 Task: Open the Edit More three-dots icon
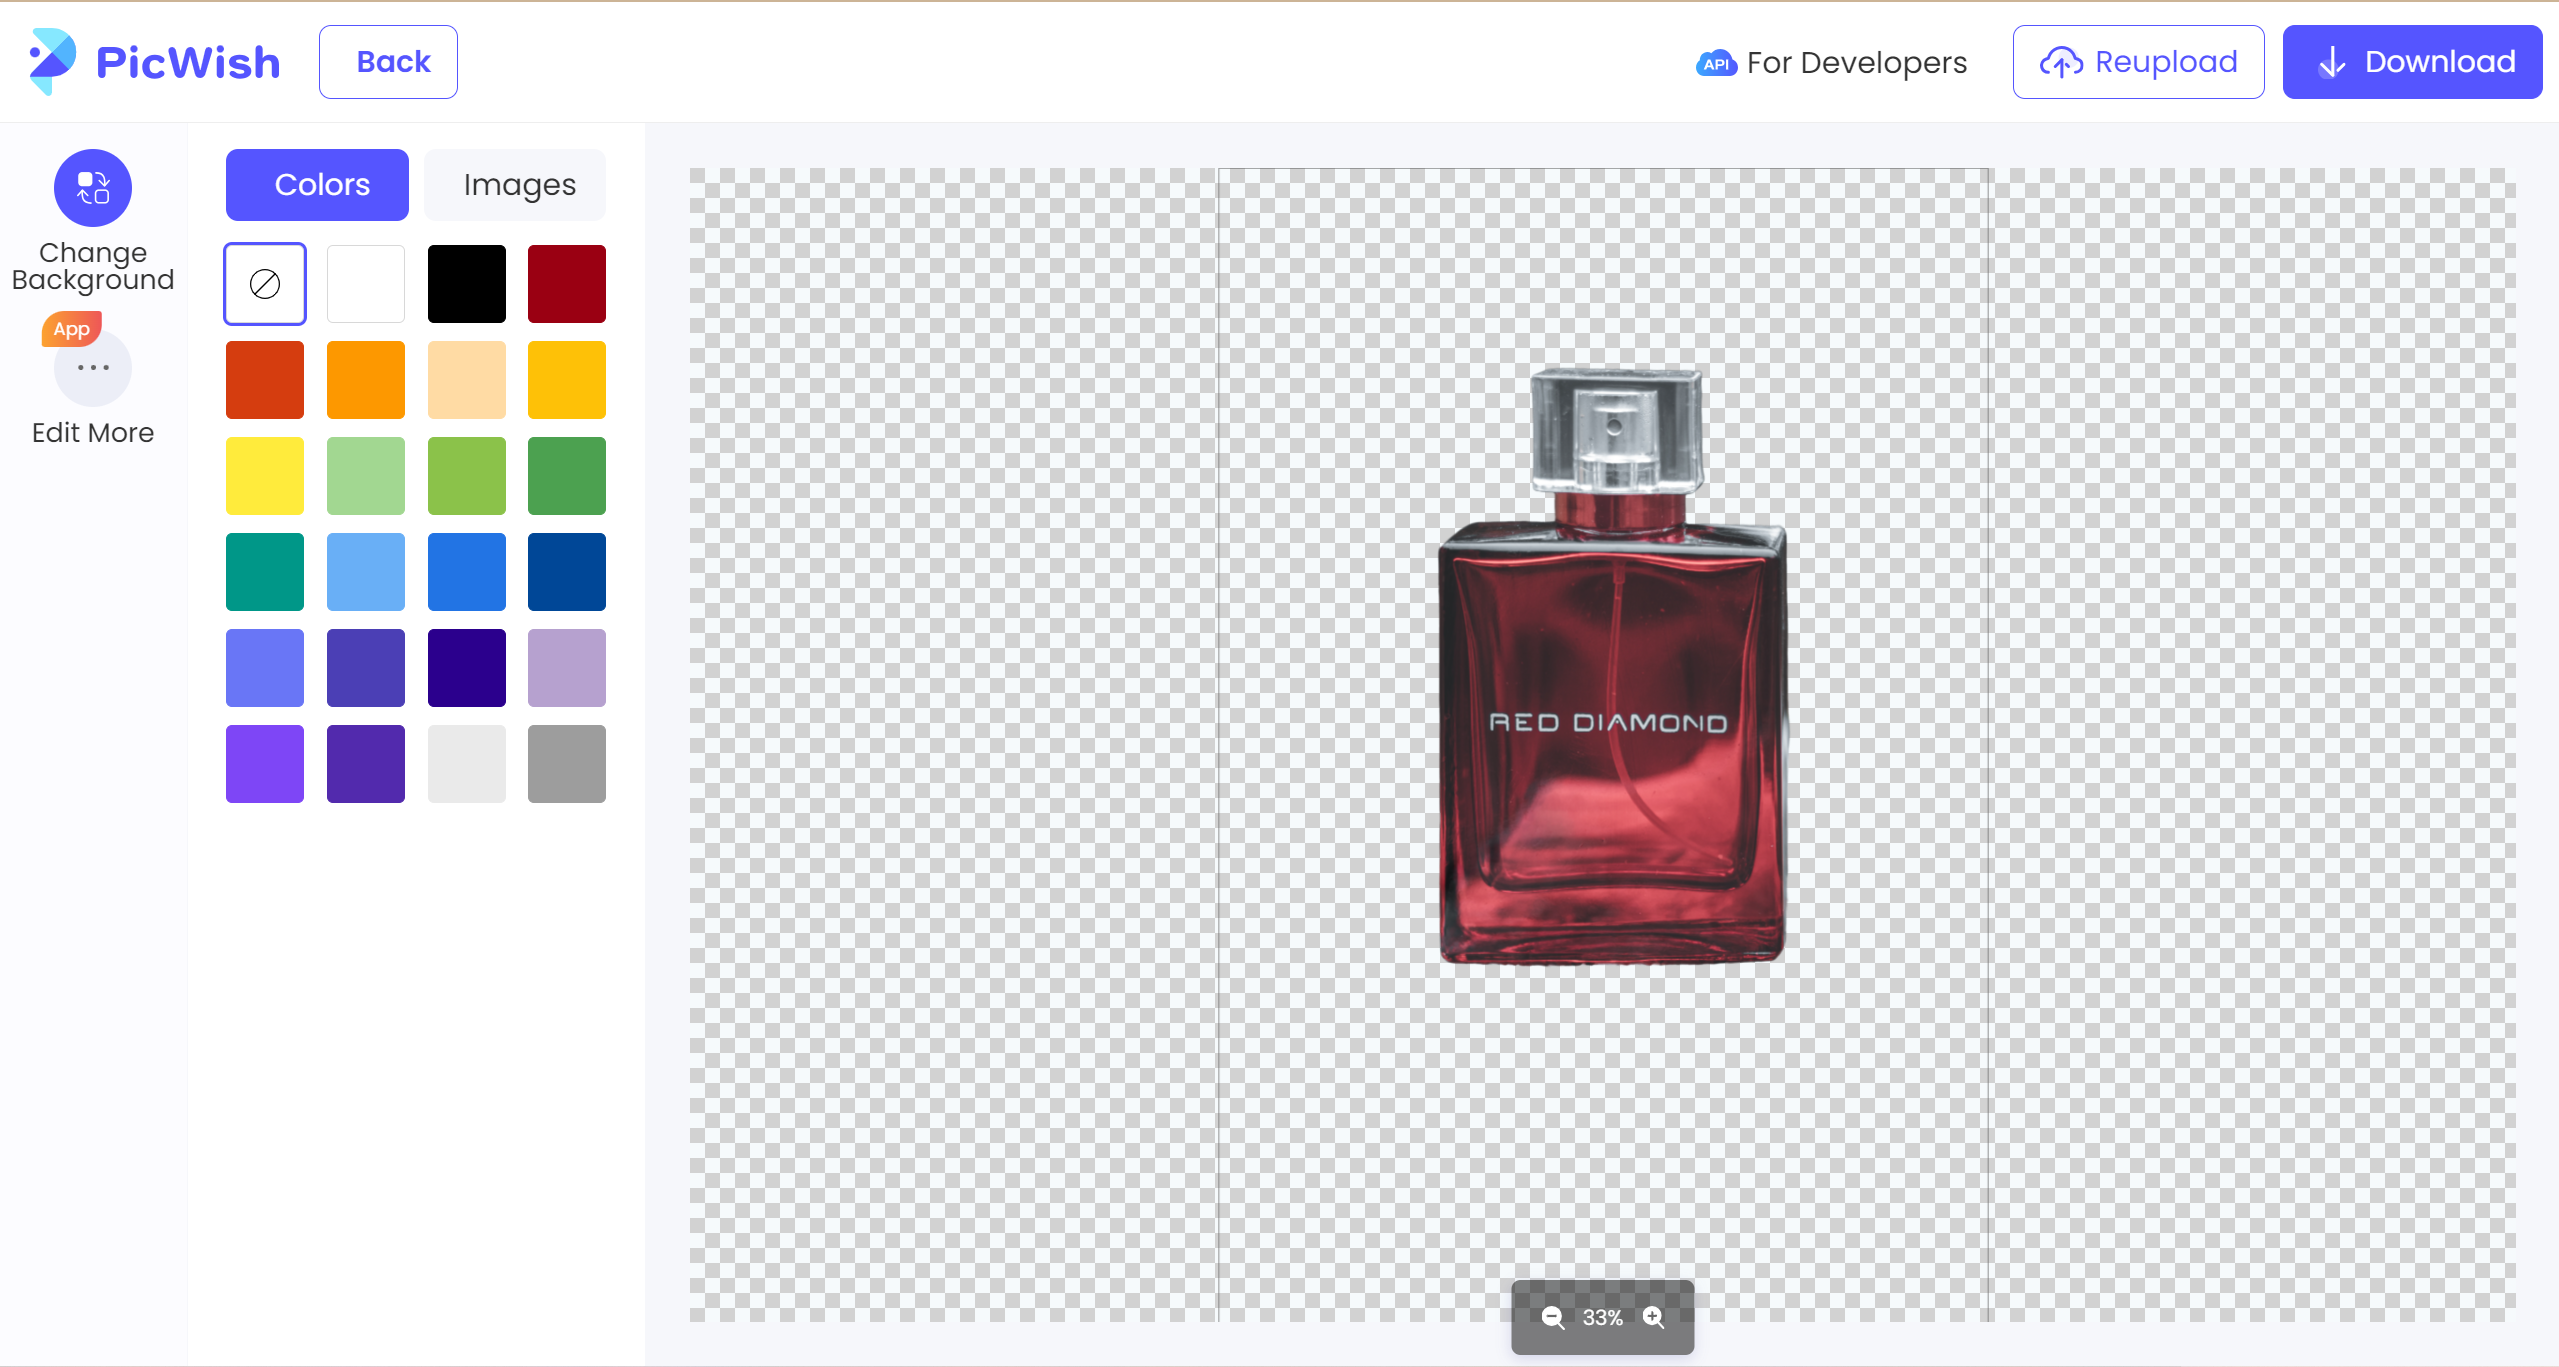[93, 368]
